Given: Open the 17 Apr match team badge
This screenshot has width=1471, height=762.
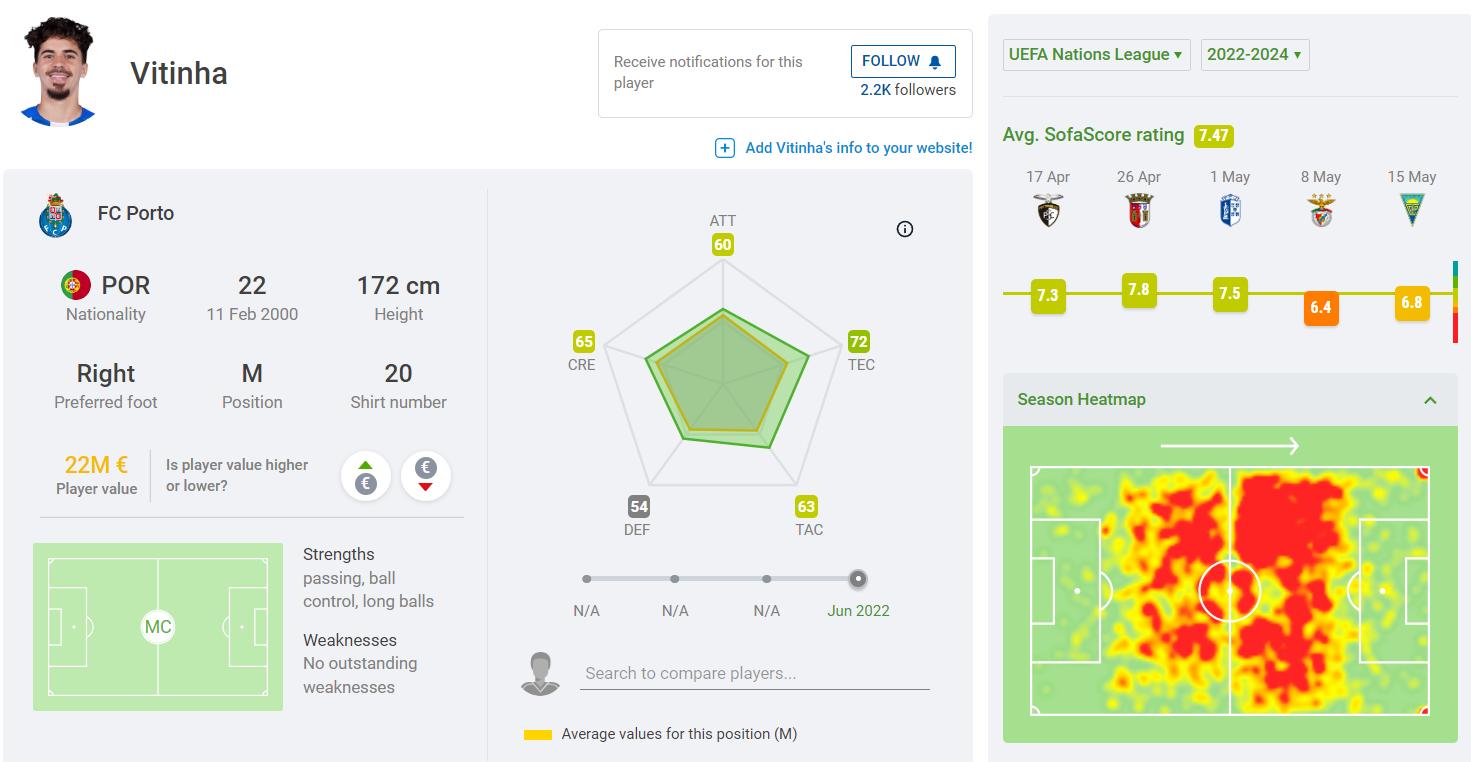Looking at the screenshot, I should tap(1048, 210).
